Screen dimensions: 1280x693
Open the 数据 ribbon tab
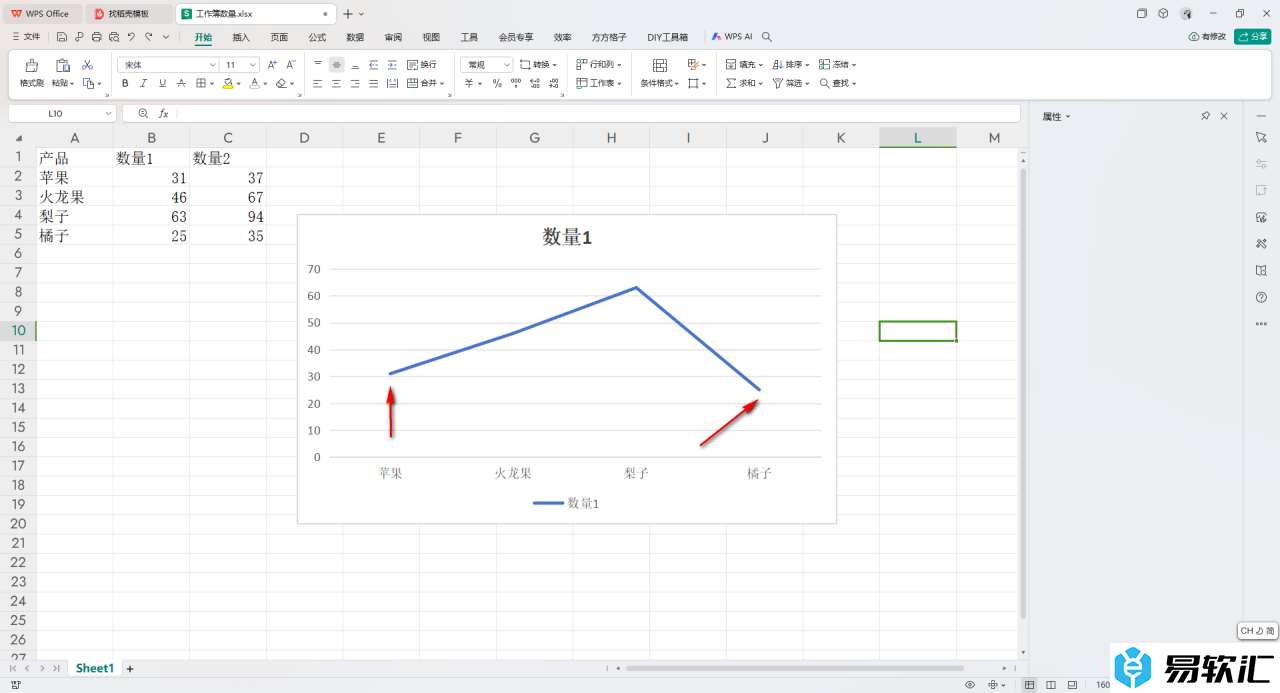click(355, 37)
